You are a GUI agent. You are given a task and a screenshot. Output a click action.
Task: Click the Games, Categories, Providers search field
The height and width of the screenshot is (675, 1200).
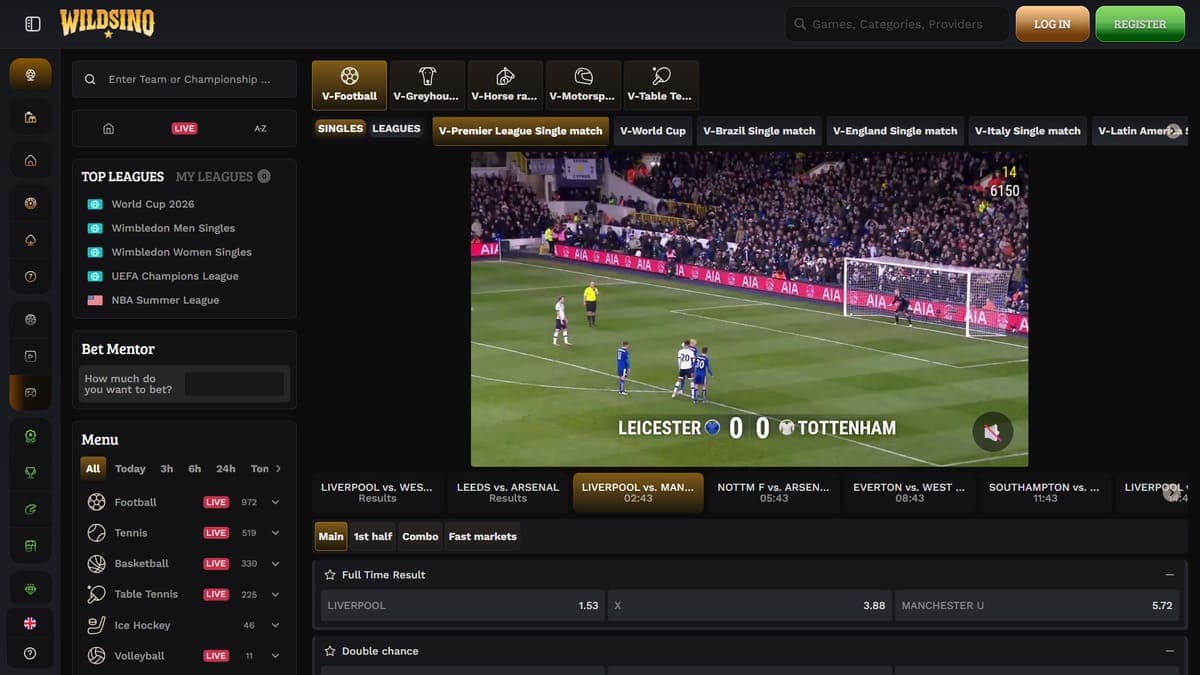click(x=897, y=24)
